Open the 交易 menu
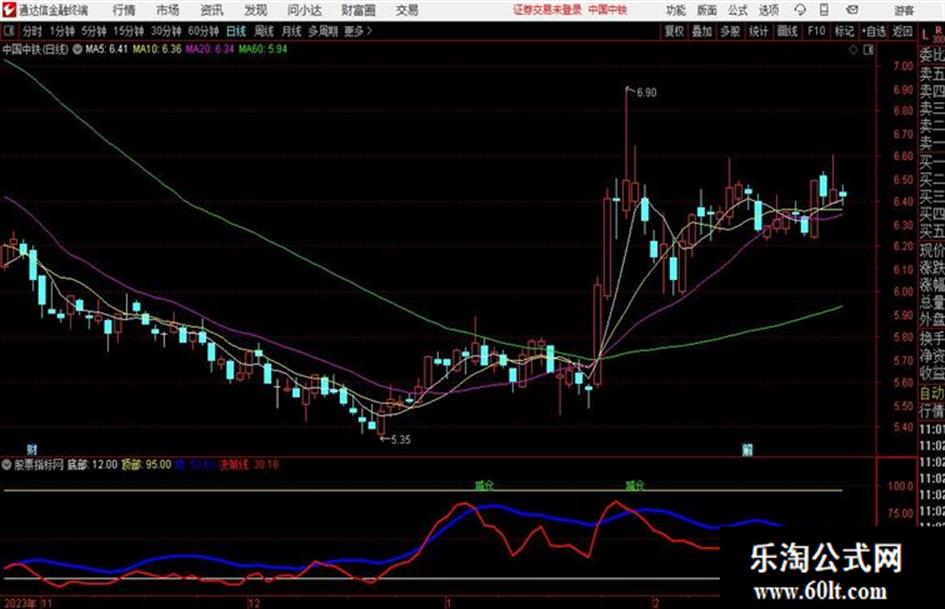The height and width of the screenshot is (609, 945). [407, 10]
